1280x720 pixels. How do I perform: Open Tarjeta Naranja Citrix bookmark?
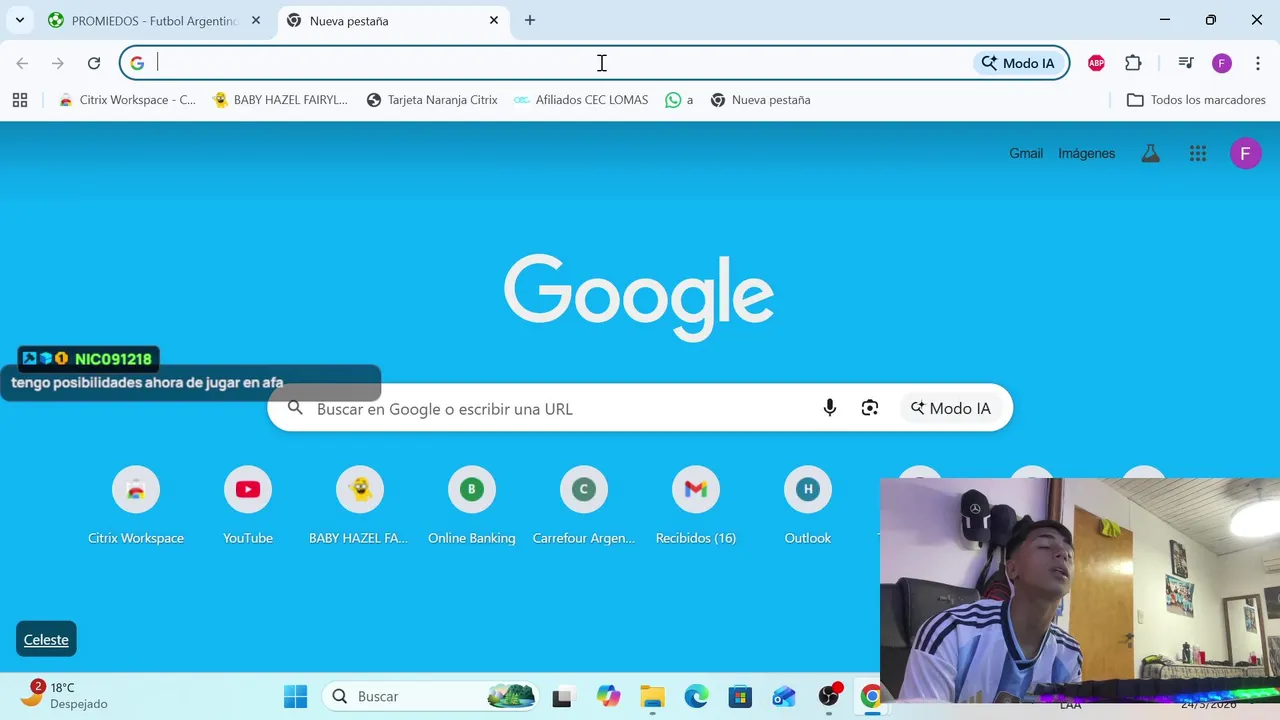pyautogui.click(x=432, y=100)
